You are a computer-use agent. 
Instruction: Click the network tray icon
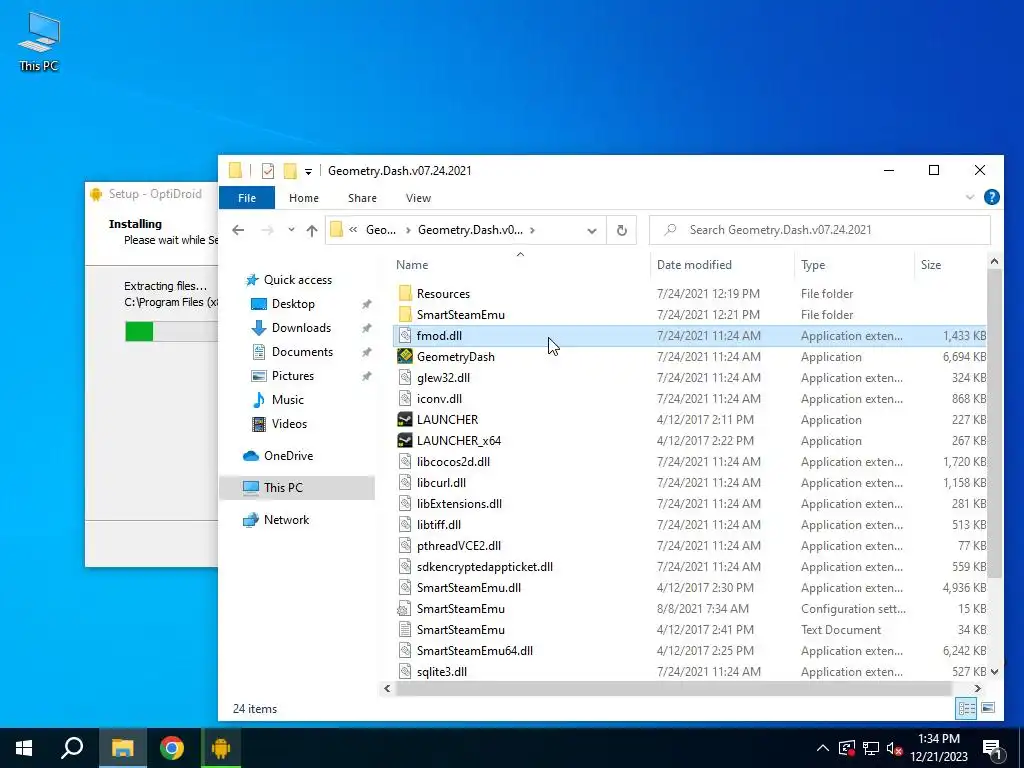point(871,748)
